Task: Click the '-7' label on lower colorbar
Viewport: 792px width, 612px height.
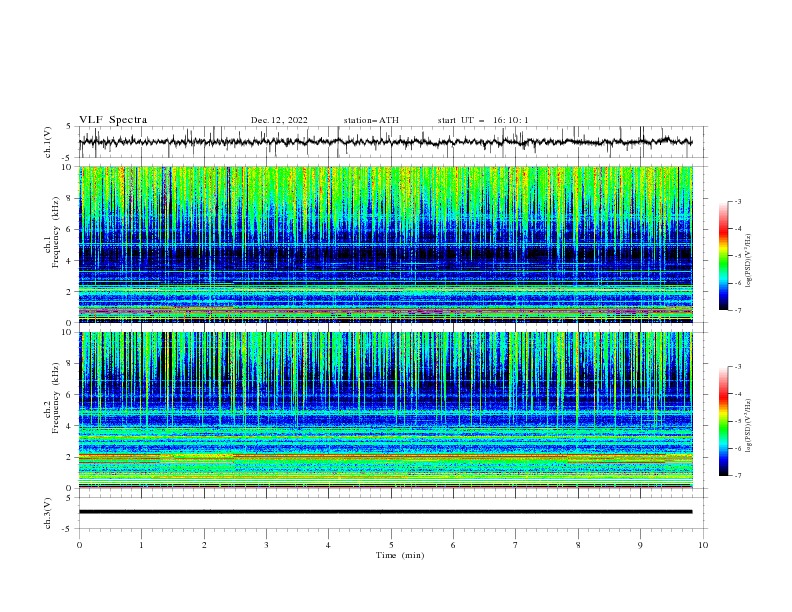Action: pos(737,476)
